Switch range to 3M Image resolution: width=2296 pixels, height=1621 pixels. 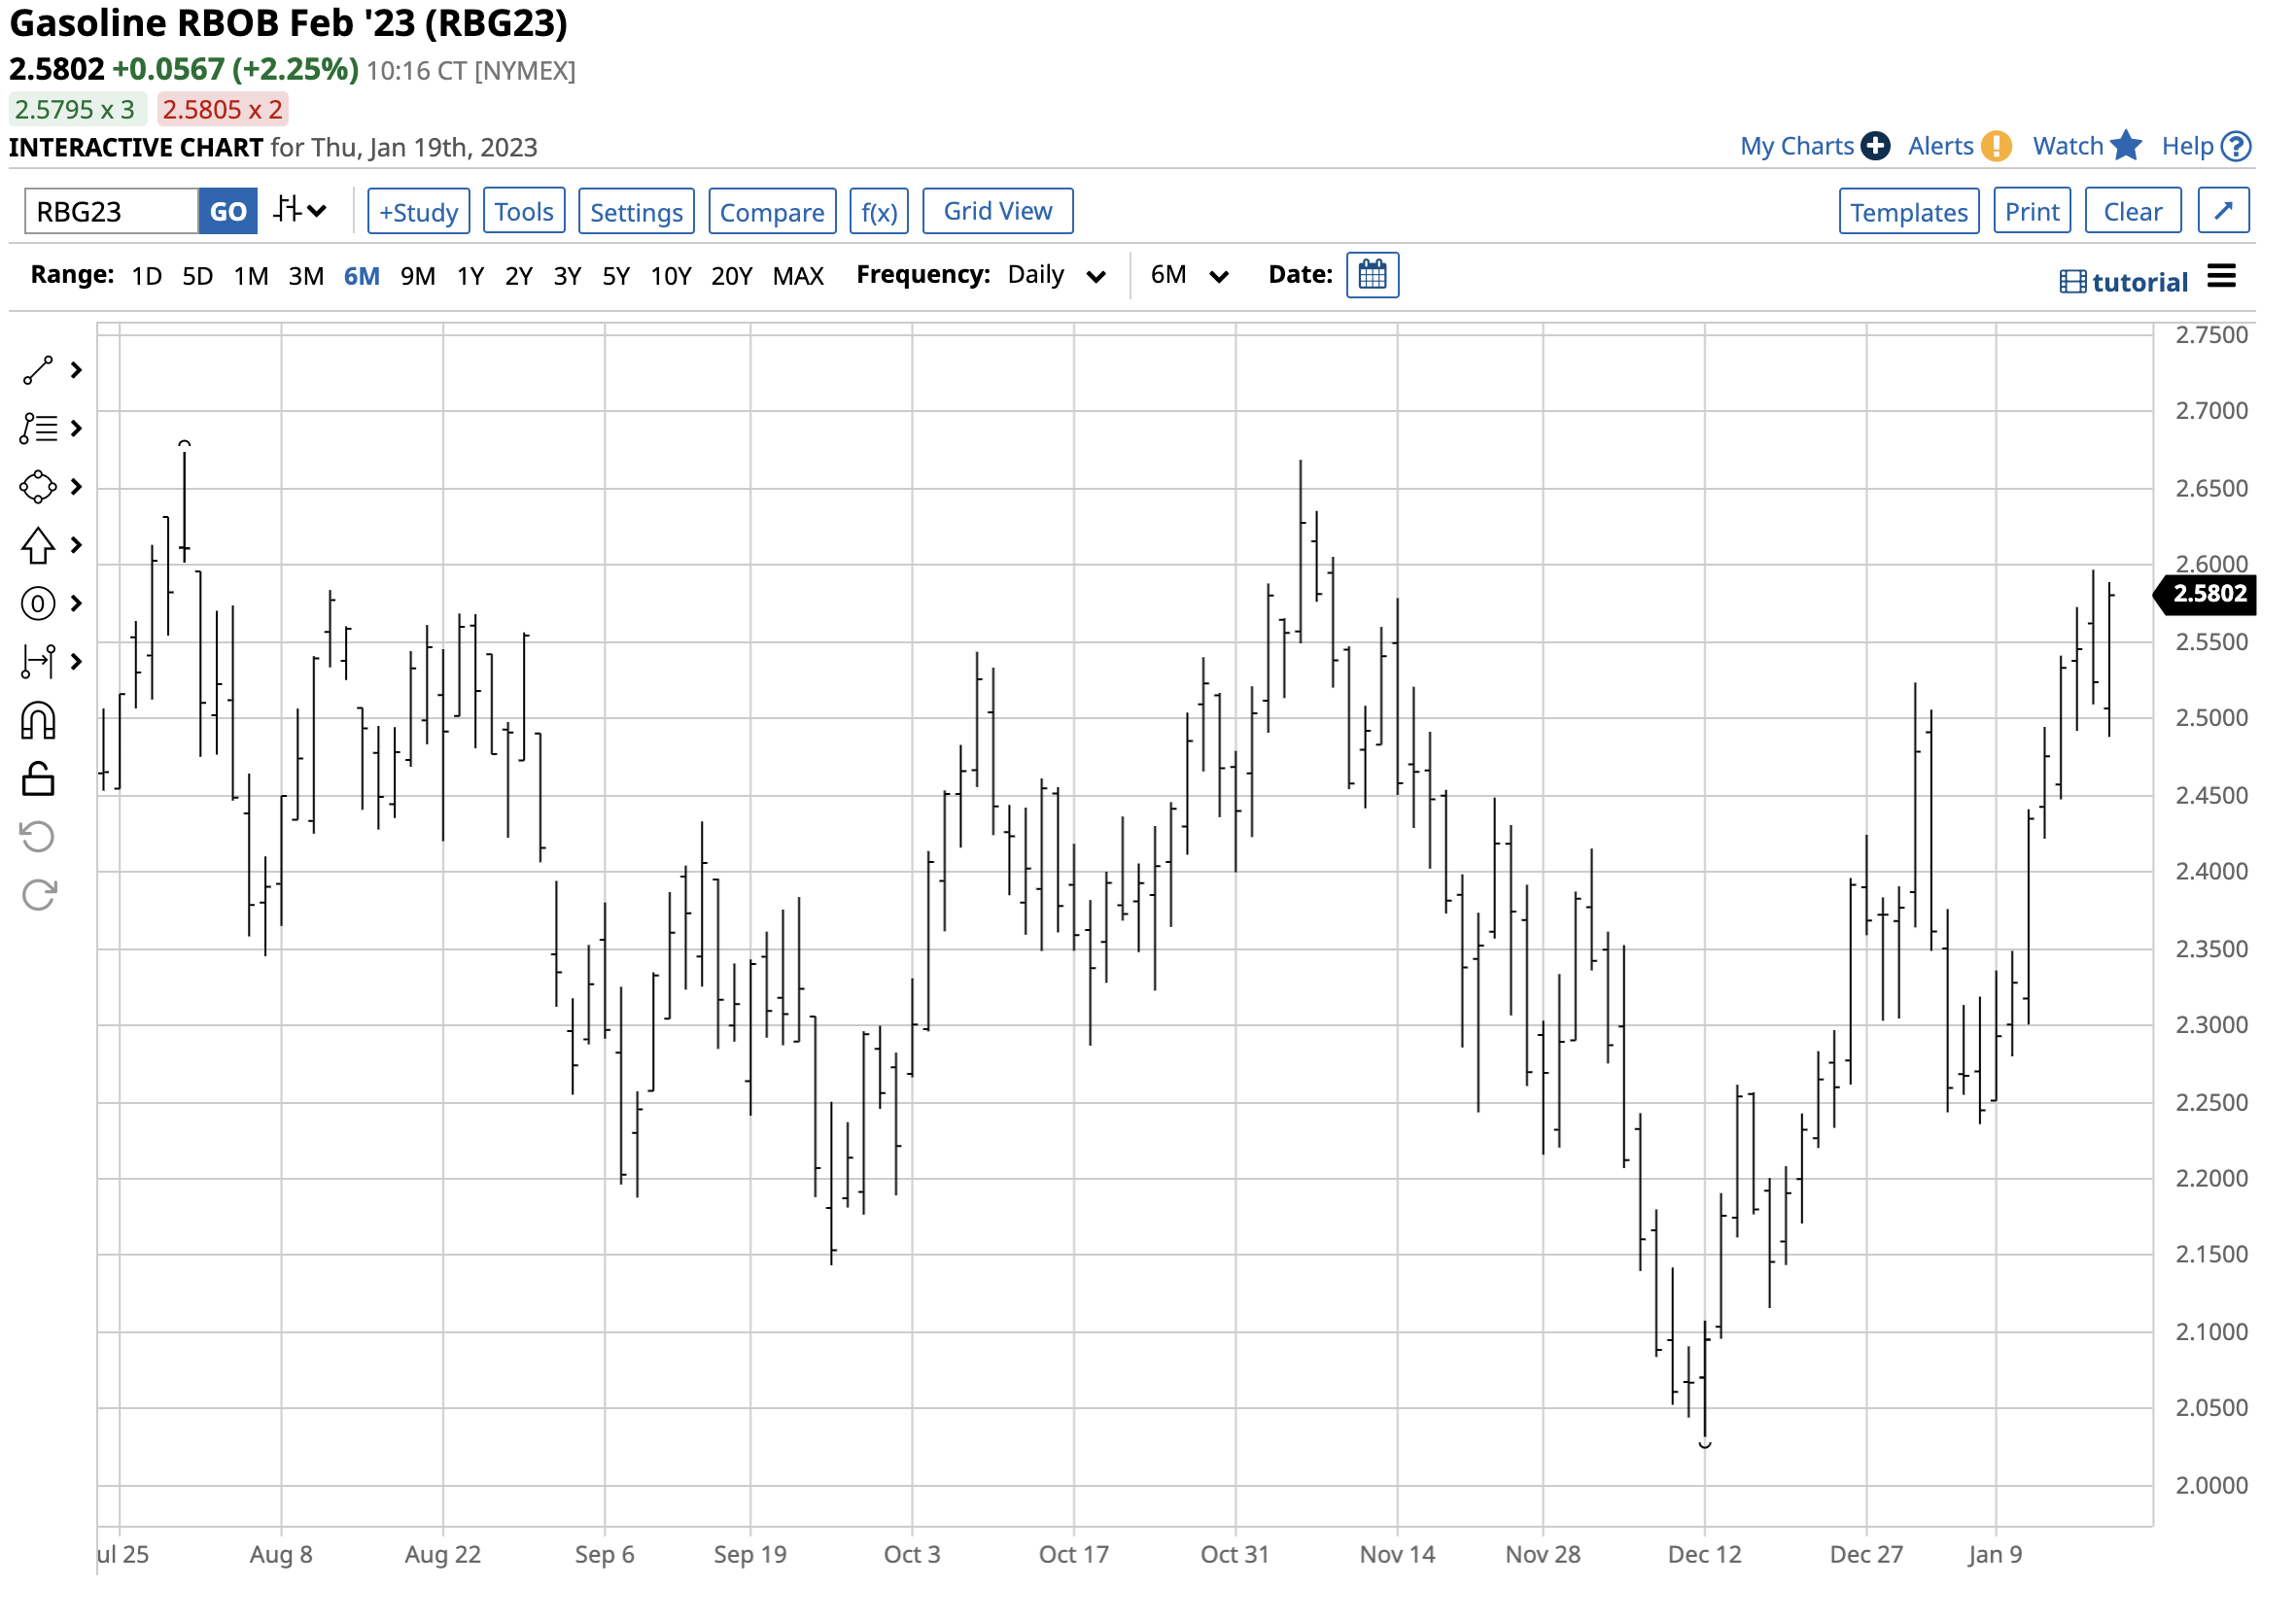coord(306,276)
